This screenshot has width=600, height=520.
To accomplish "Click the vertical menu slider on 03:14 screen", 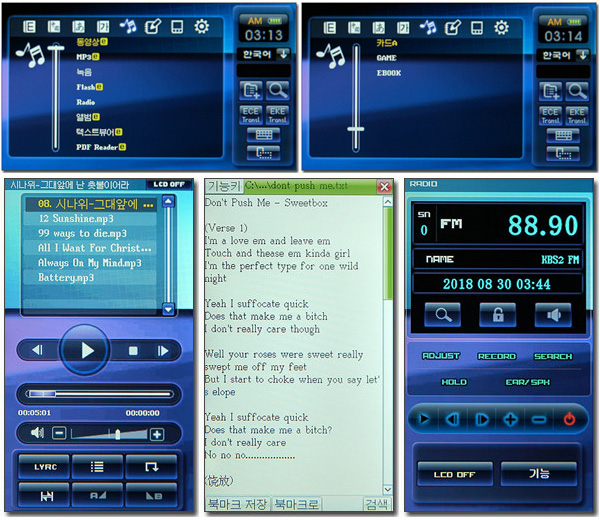I will click(356, 98).
